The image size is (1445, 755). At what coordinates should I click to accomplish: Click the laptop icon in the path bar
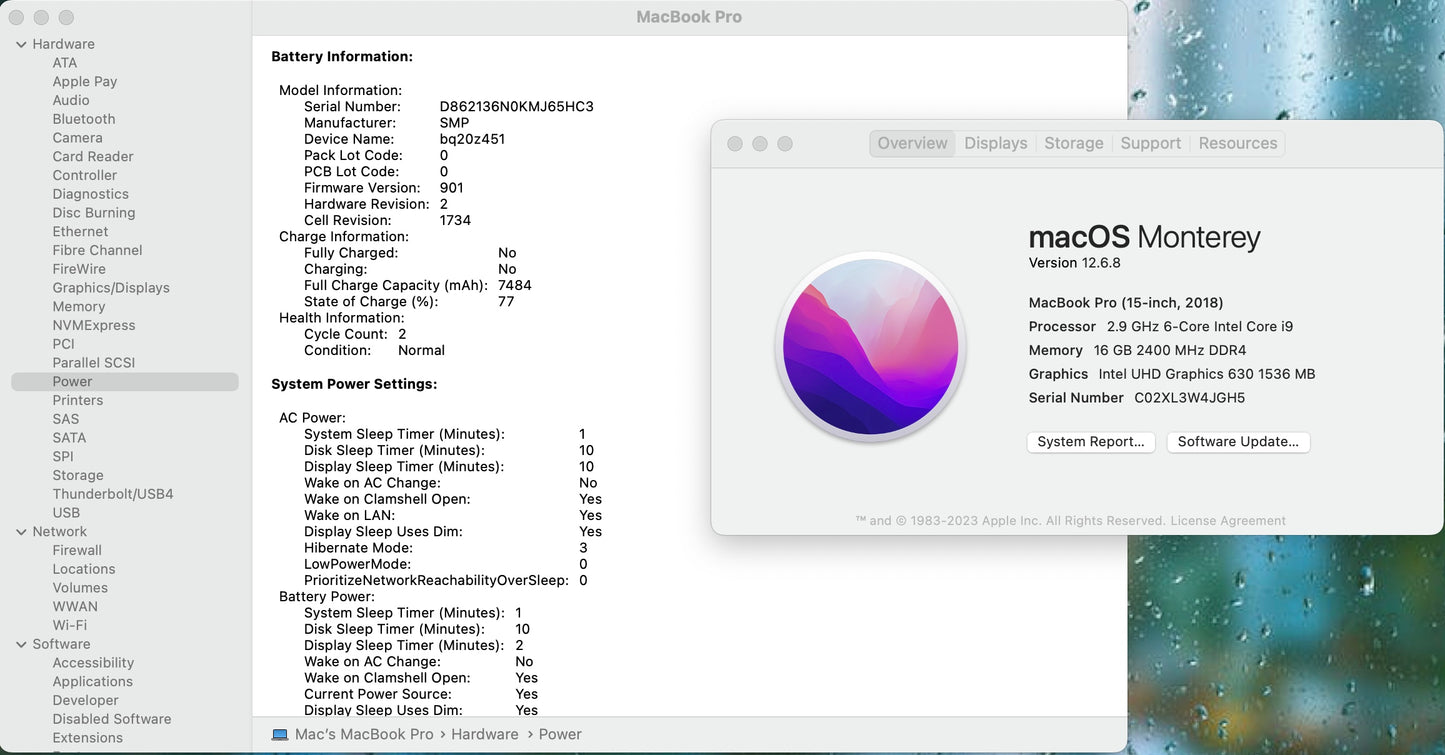coord(280,734)
